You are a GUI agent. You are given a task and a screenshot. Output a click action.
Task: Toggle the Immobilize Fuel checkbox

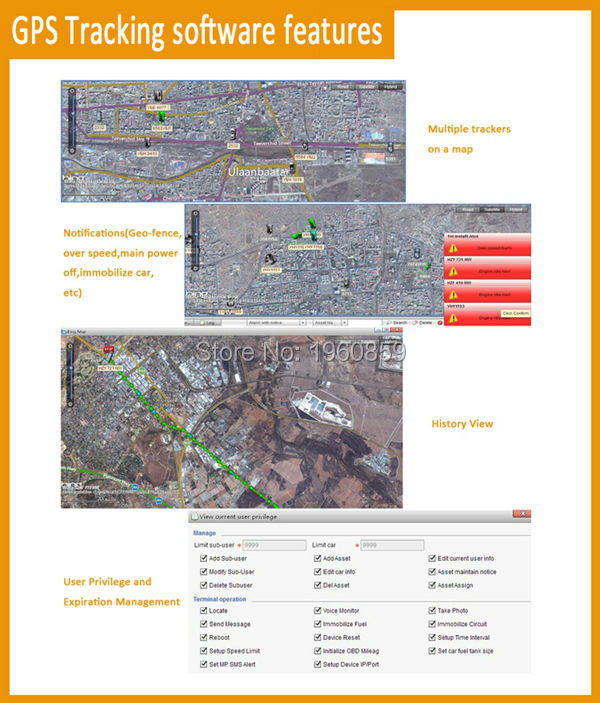(x=317, y=623)
